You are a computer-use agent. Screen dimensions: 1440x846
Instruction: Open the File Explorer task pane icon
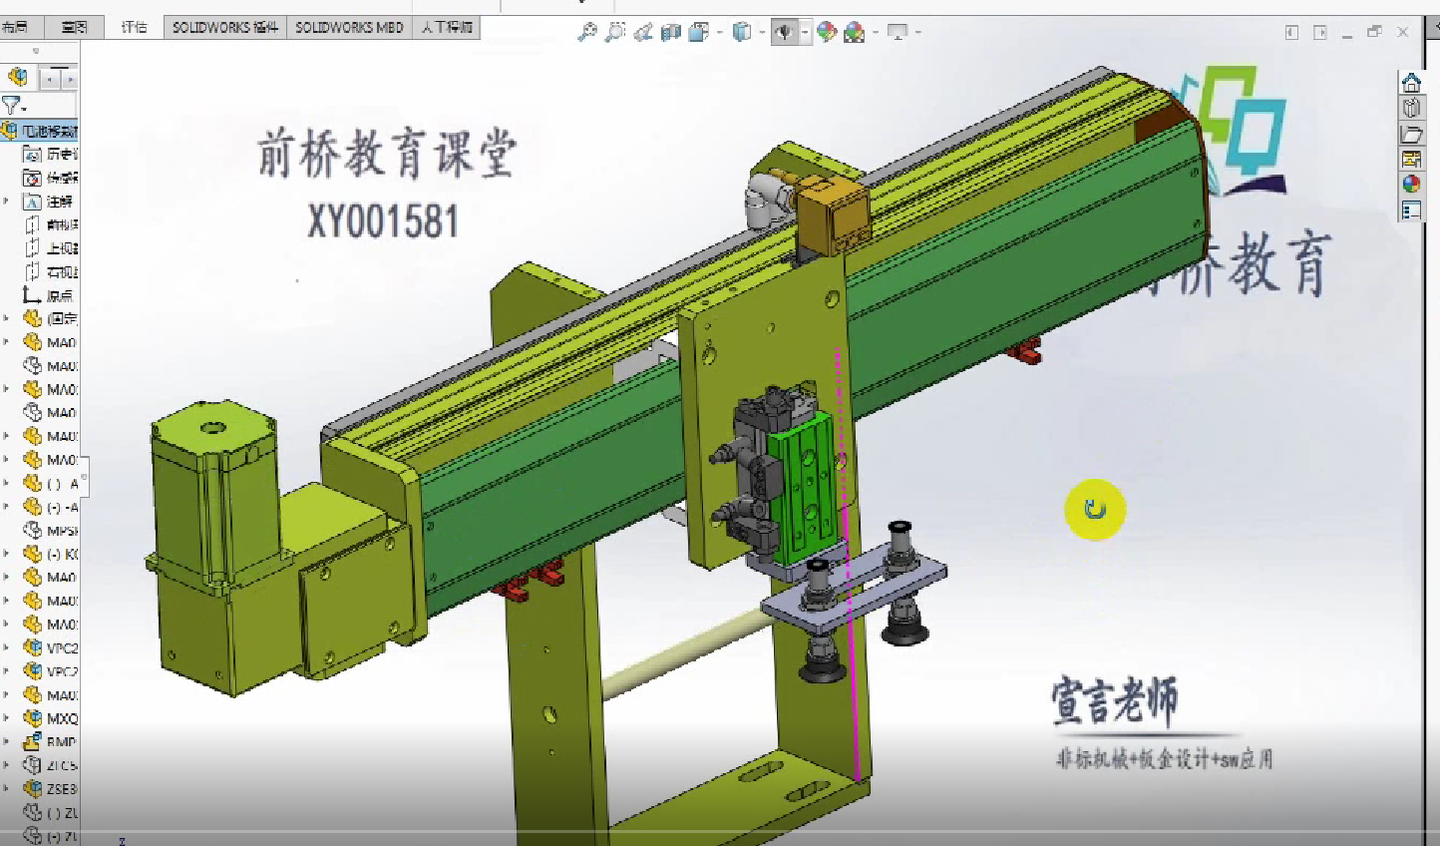coord(1410,134)
